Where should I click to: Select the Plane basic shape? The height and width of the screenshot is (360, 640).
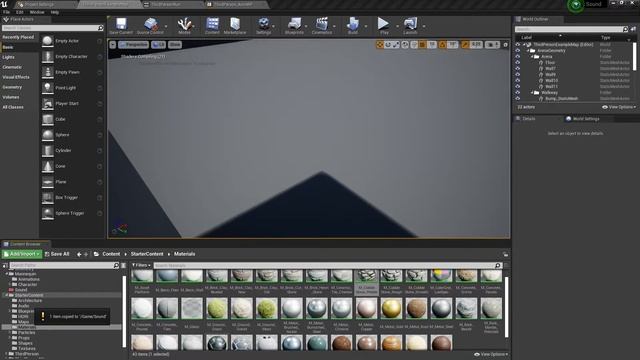pyautogui.click(x=72, y=182)
